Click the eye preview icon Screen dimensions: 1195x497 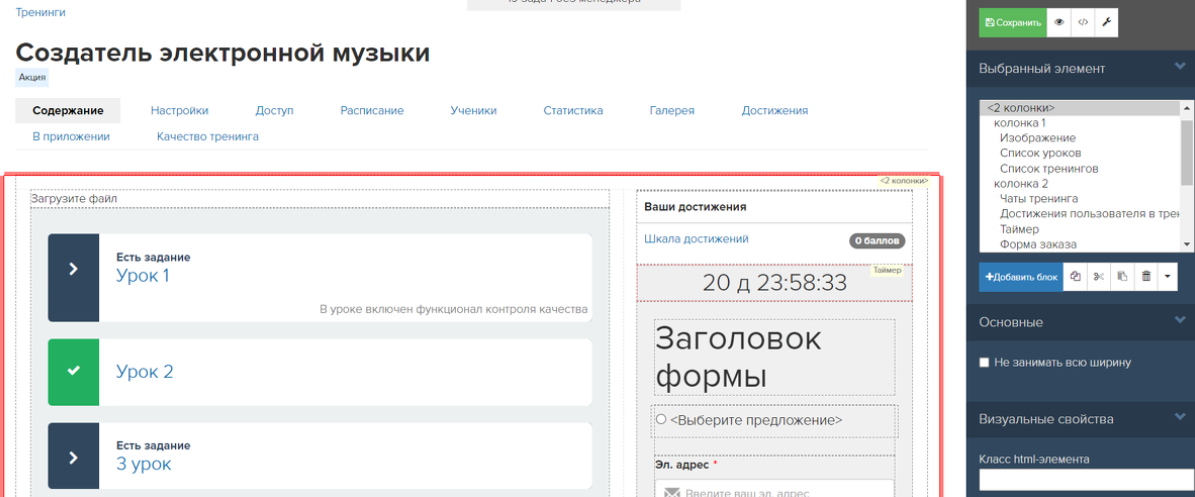1059,23
